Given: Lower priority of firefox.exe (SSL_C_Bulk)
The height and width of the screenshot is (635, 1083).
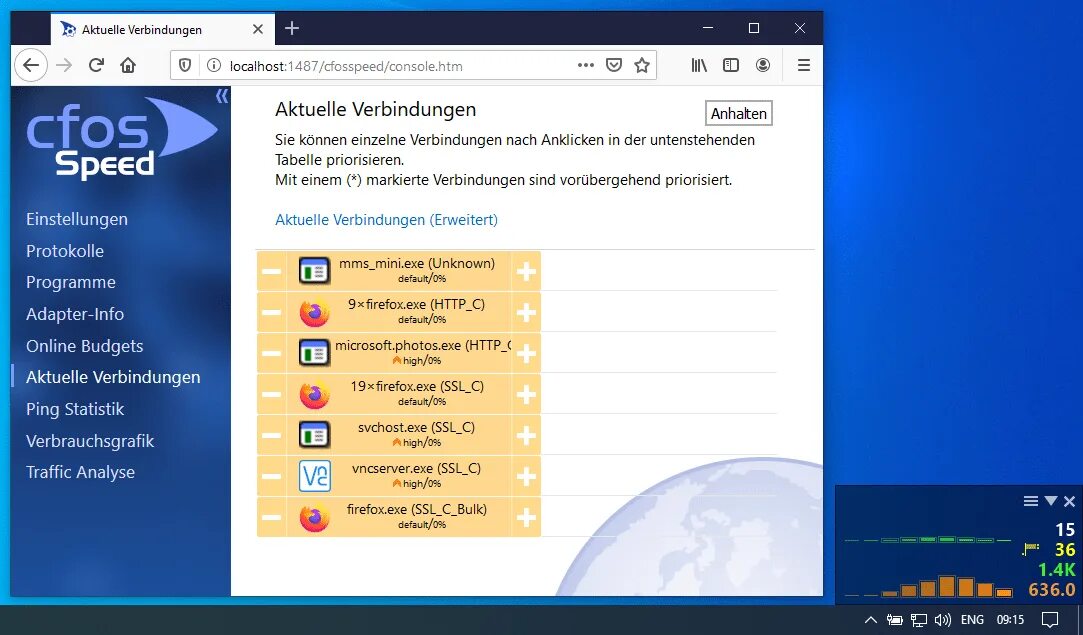Looking at the screenshot, I should coord(271,517).
